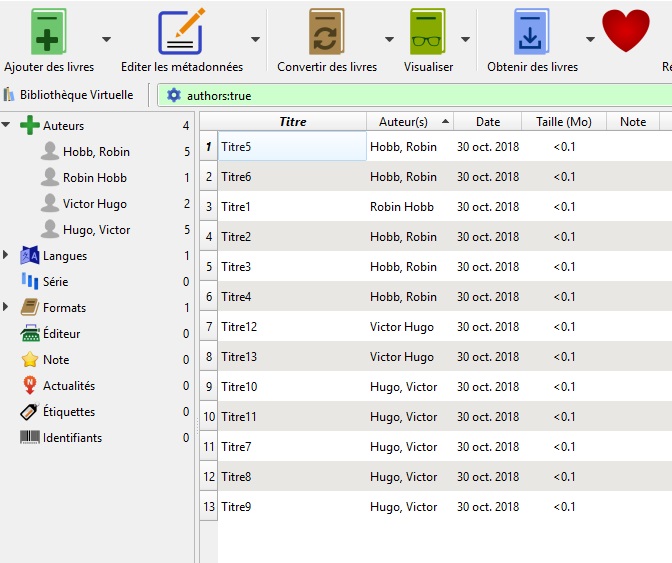672x563 pixels.
Task: Select the Titre7 book cell
Action: (292, 446)
